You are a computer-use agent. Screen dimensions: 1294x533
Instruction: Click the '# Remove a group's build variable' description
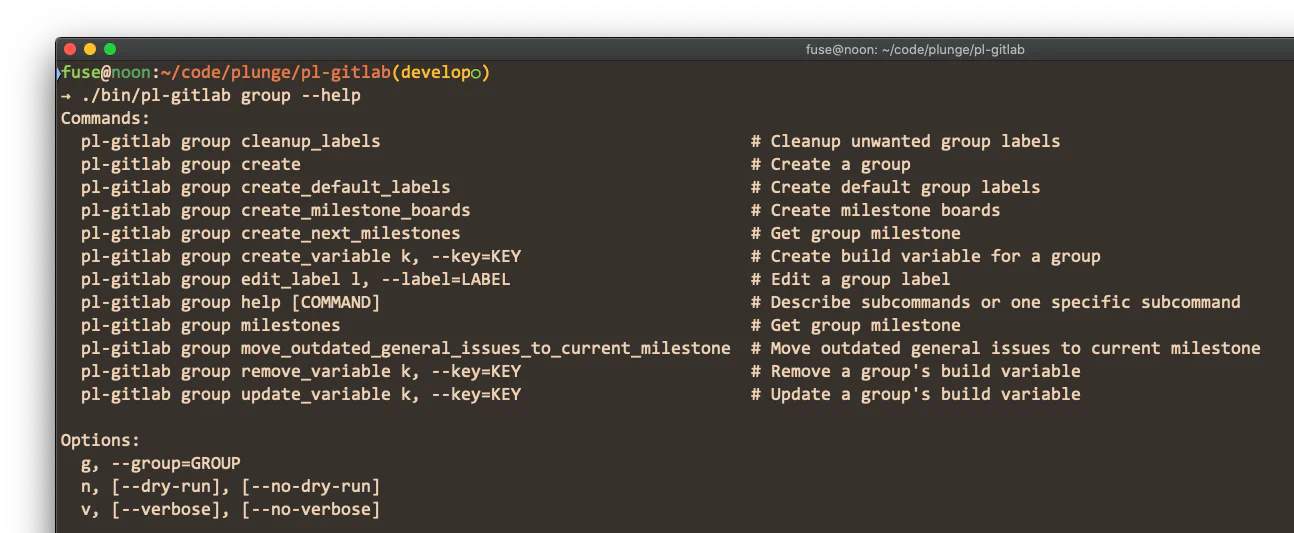point(916,372)
